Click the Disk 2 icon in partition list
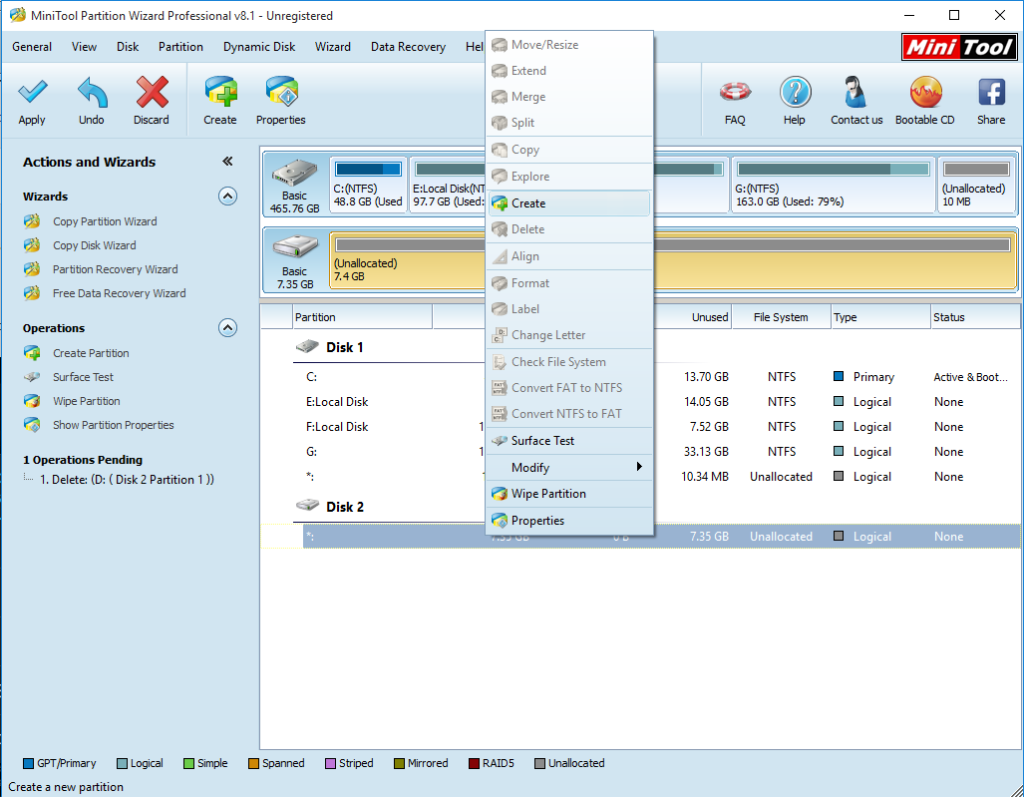Image resolution: width=1024 pixels, height=797 pixels. tap(307, 506)
